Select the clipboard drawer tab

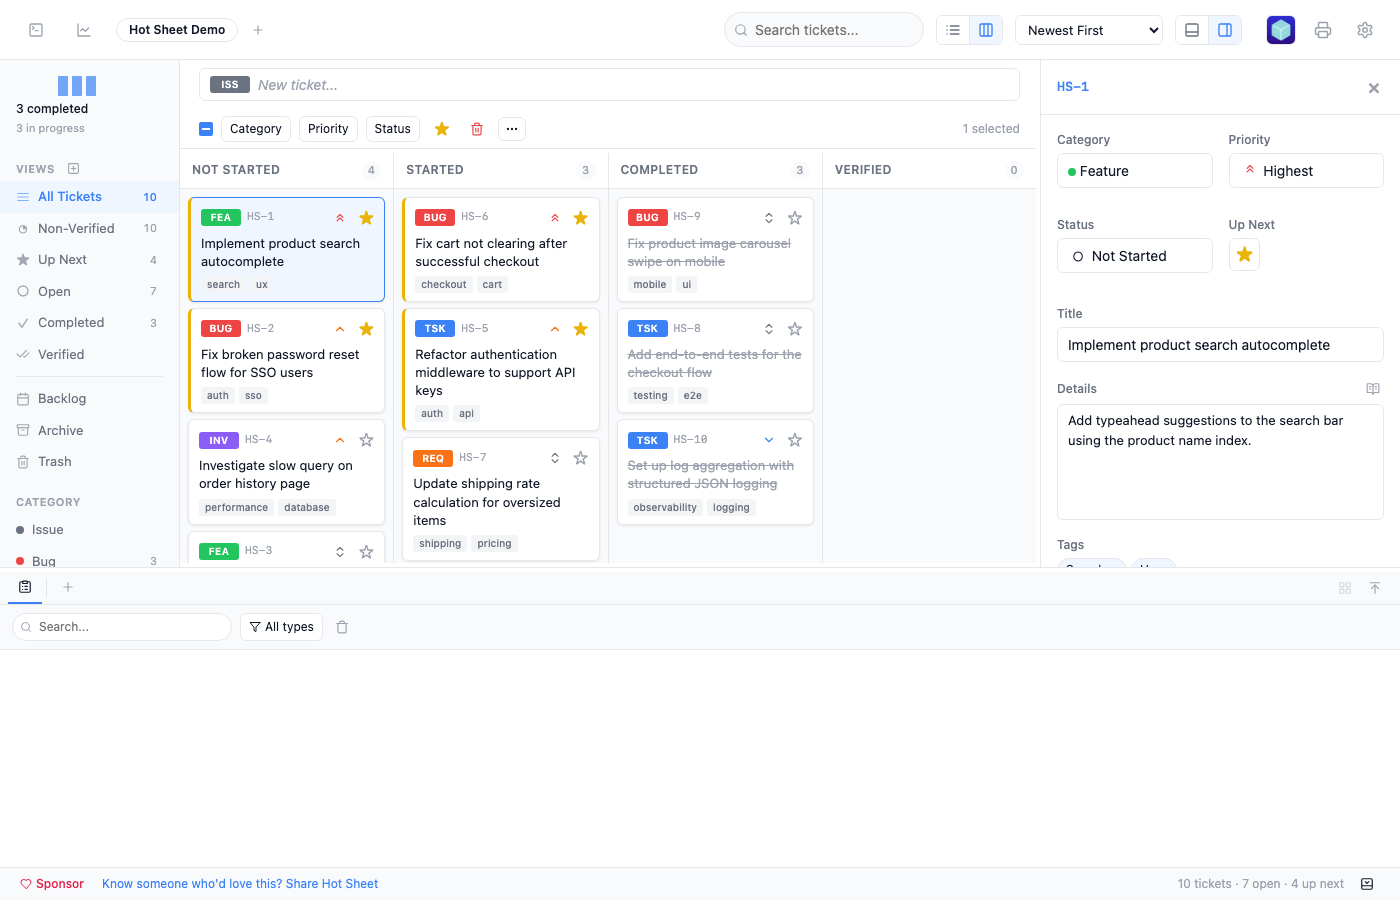(x=25, y=587)
